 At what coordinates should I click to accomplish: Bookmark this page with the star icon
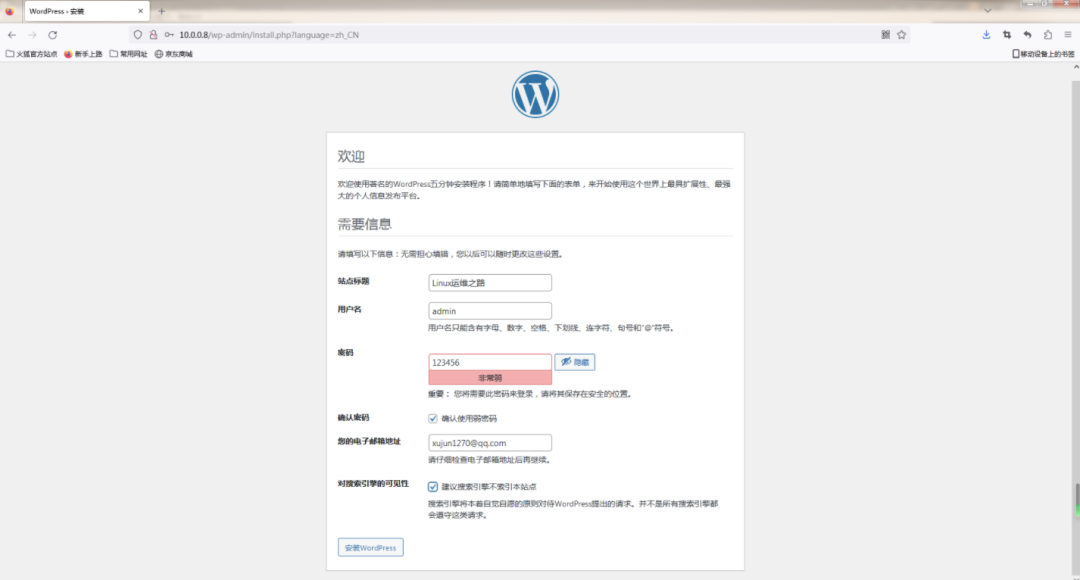(x=901, y=34)
